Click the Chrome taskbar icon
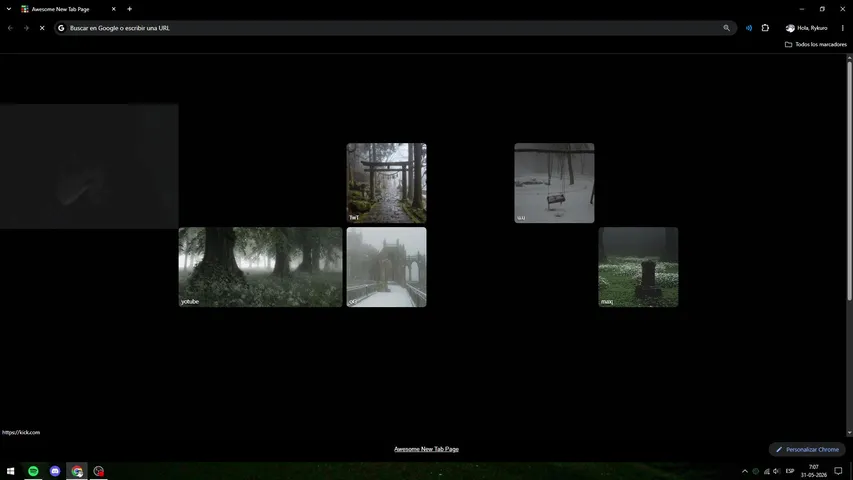 pyautogui.click(x=77, y=471)
